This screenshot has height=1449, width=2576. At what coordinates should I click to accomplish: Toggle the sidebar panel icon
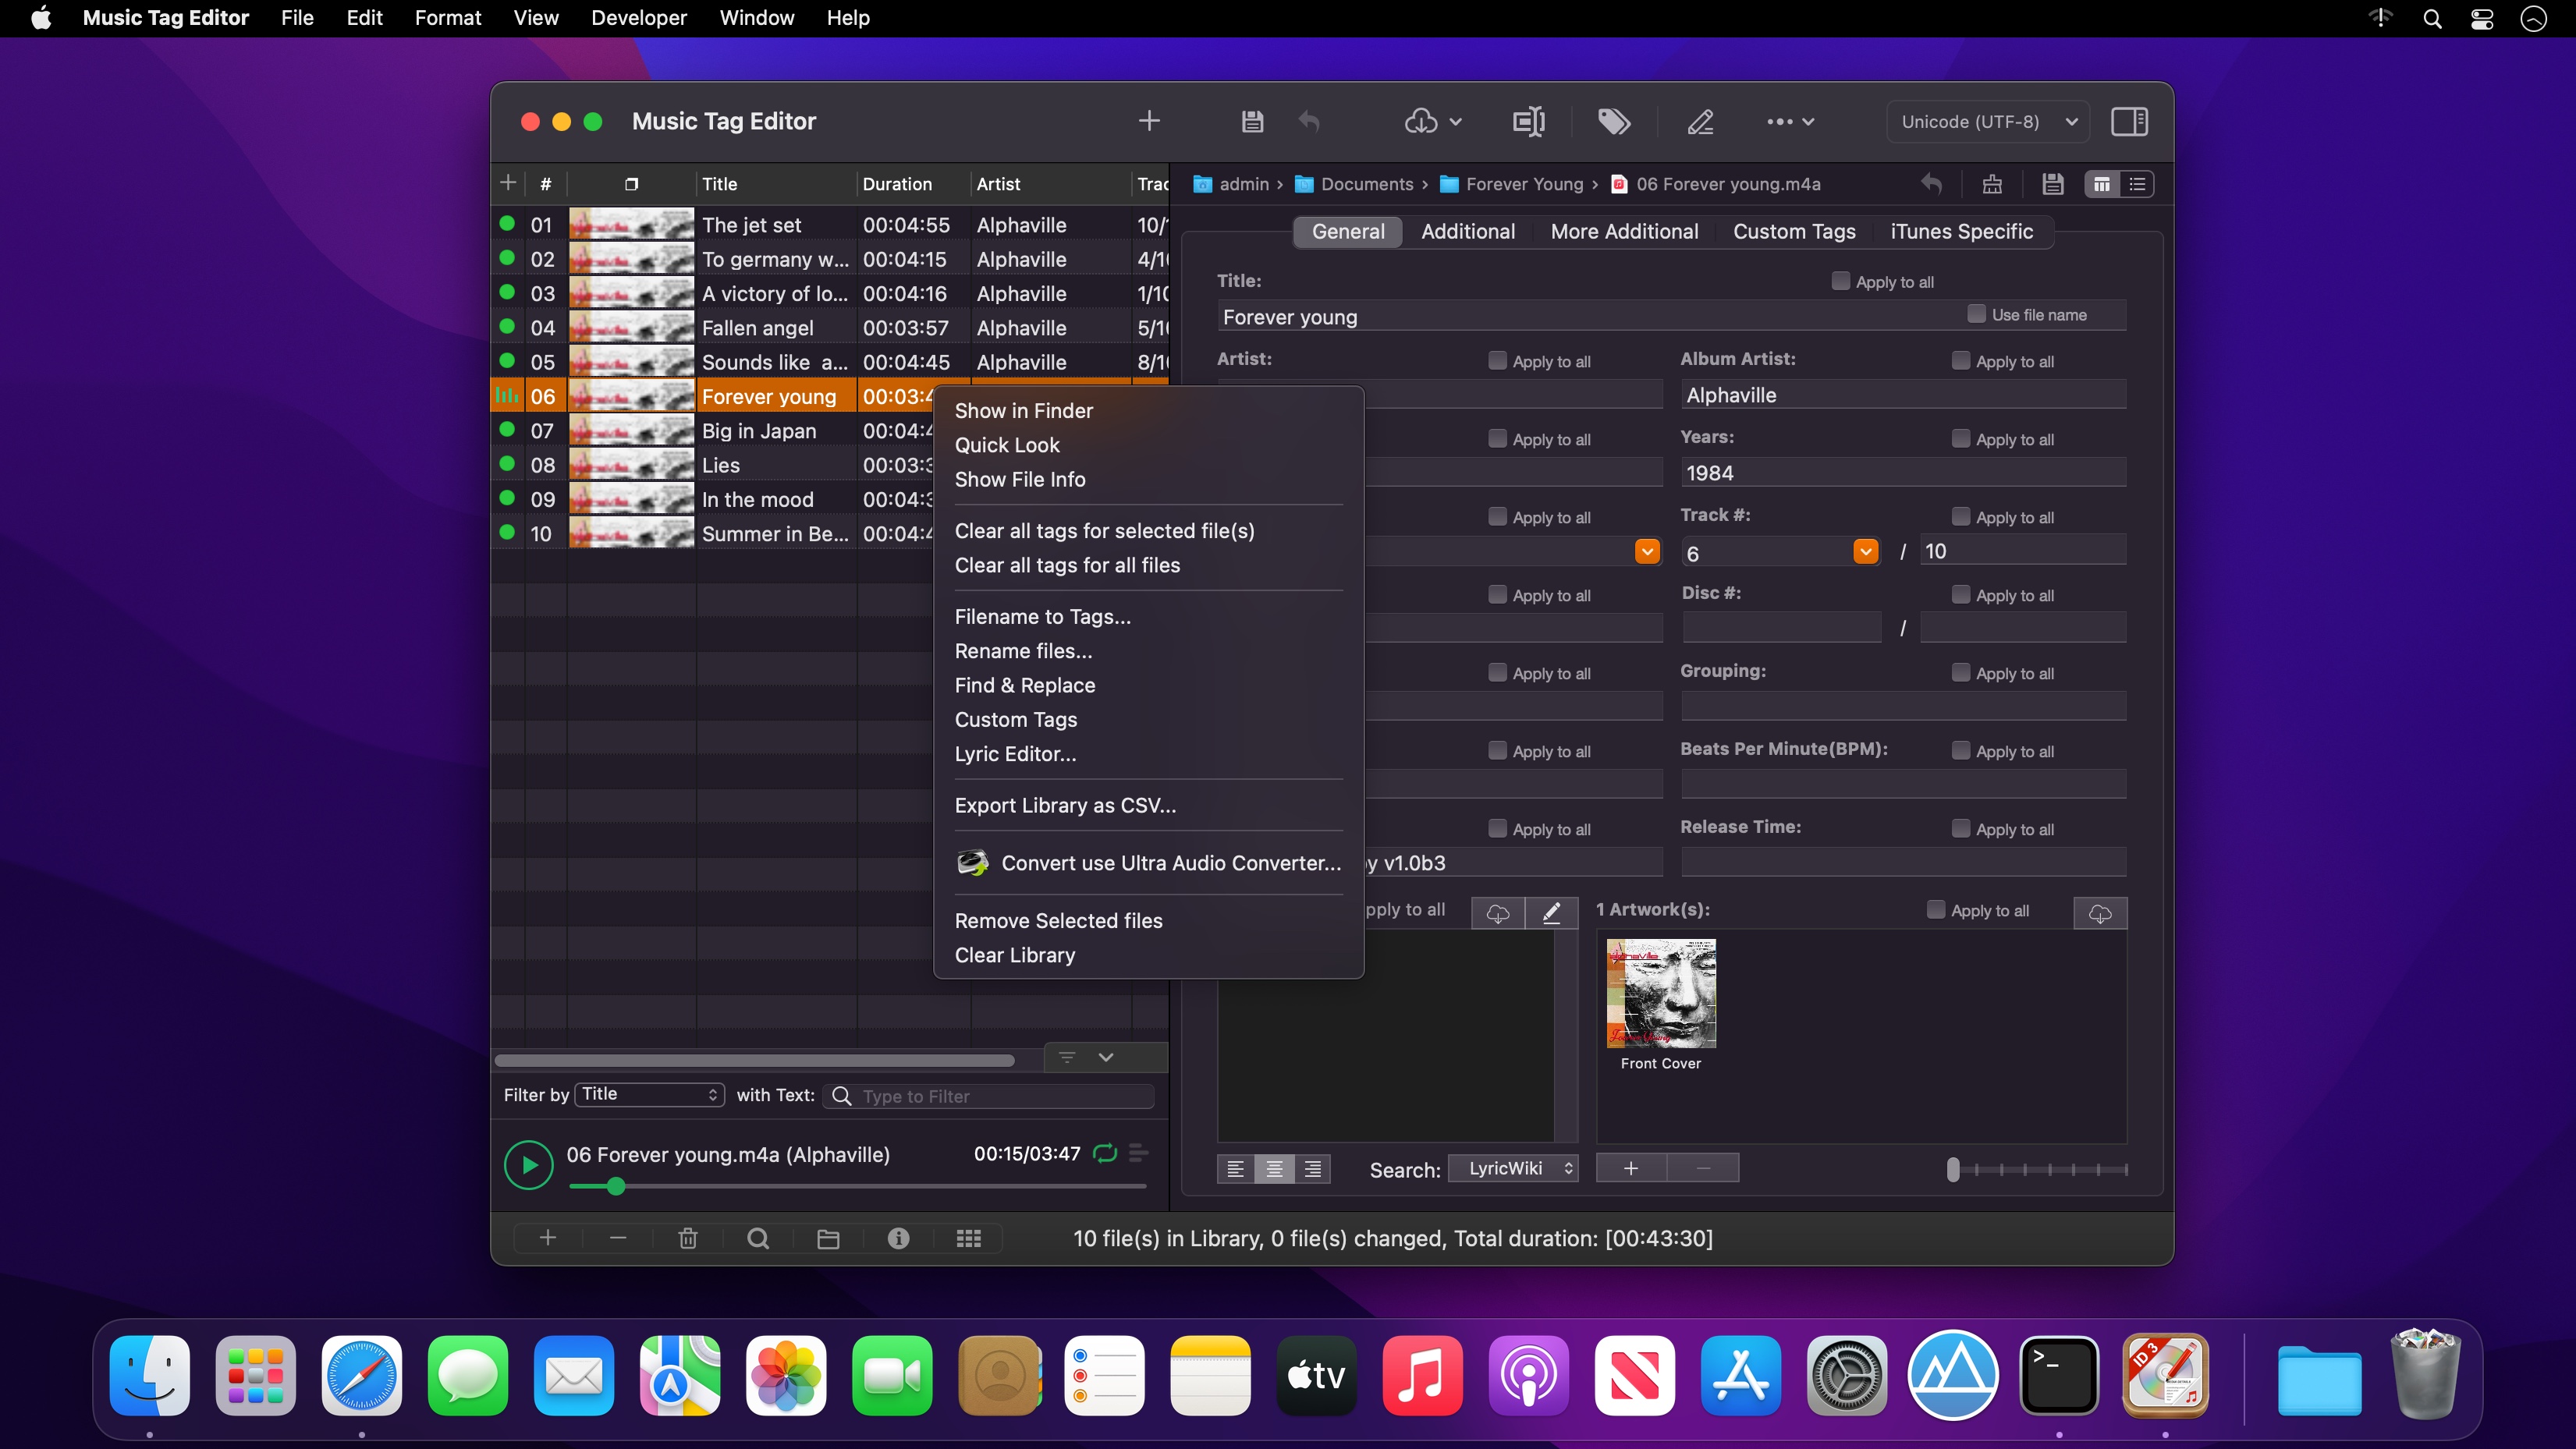2129,121
